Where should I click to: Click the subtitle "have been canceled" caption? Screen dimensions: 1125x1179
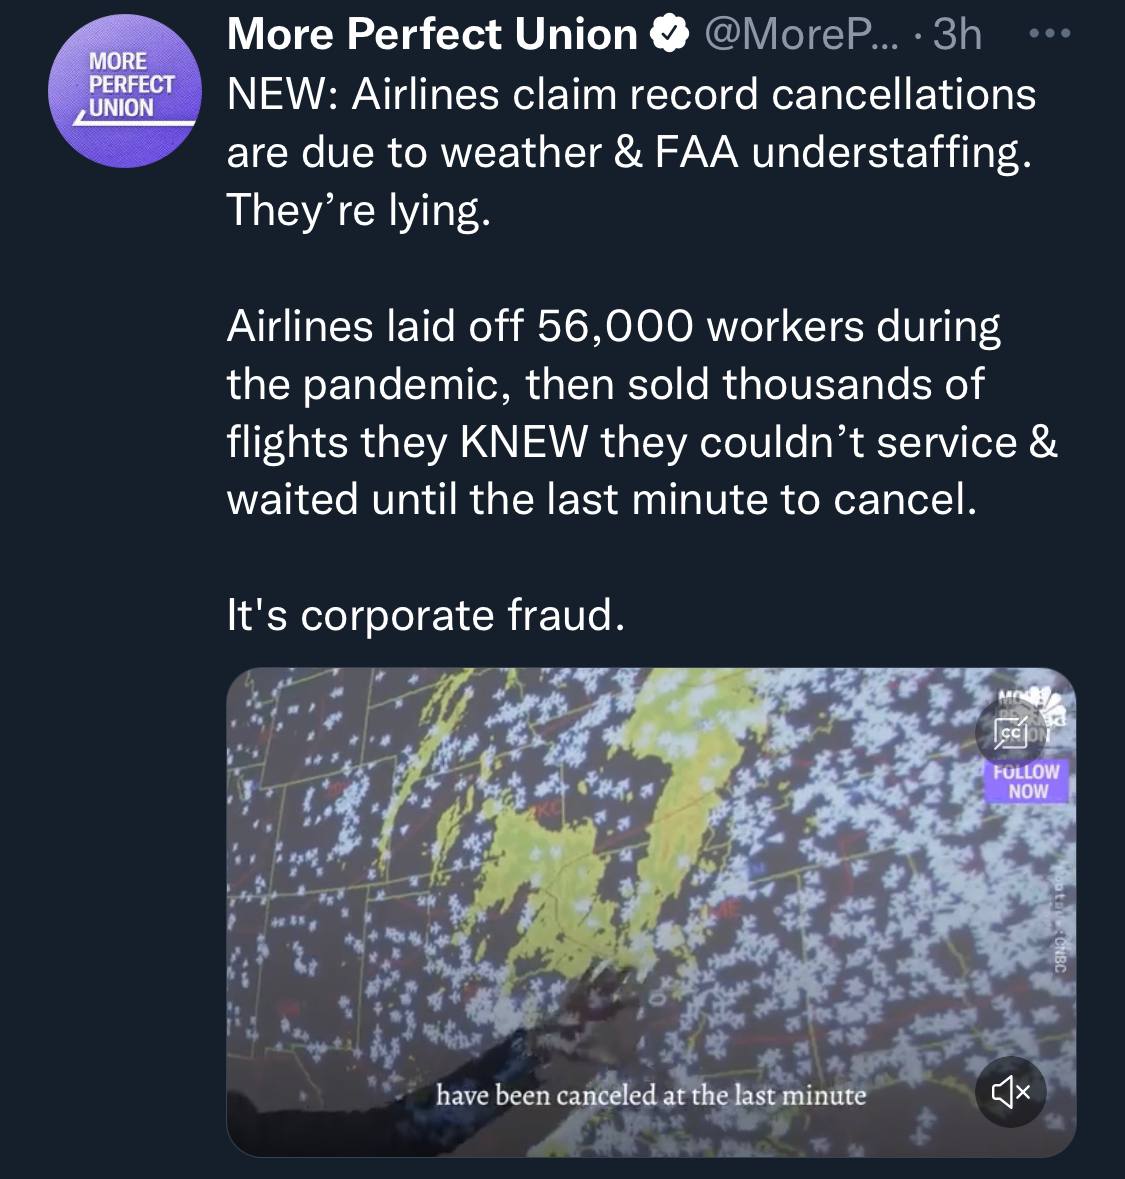point(651,1095)
